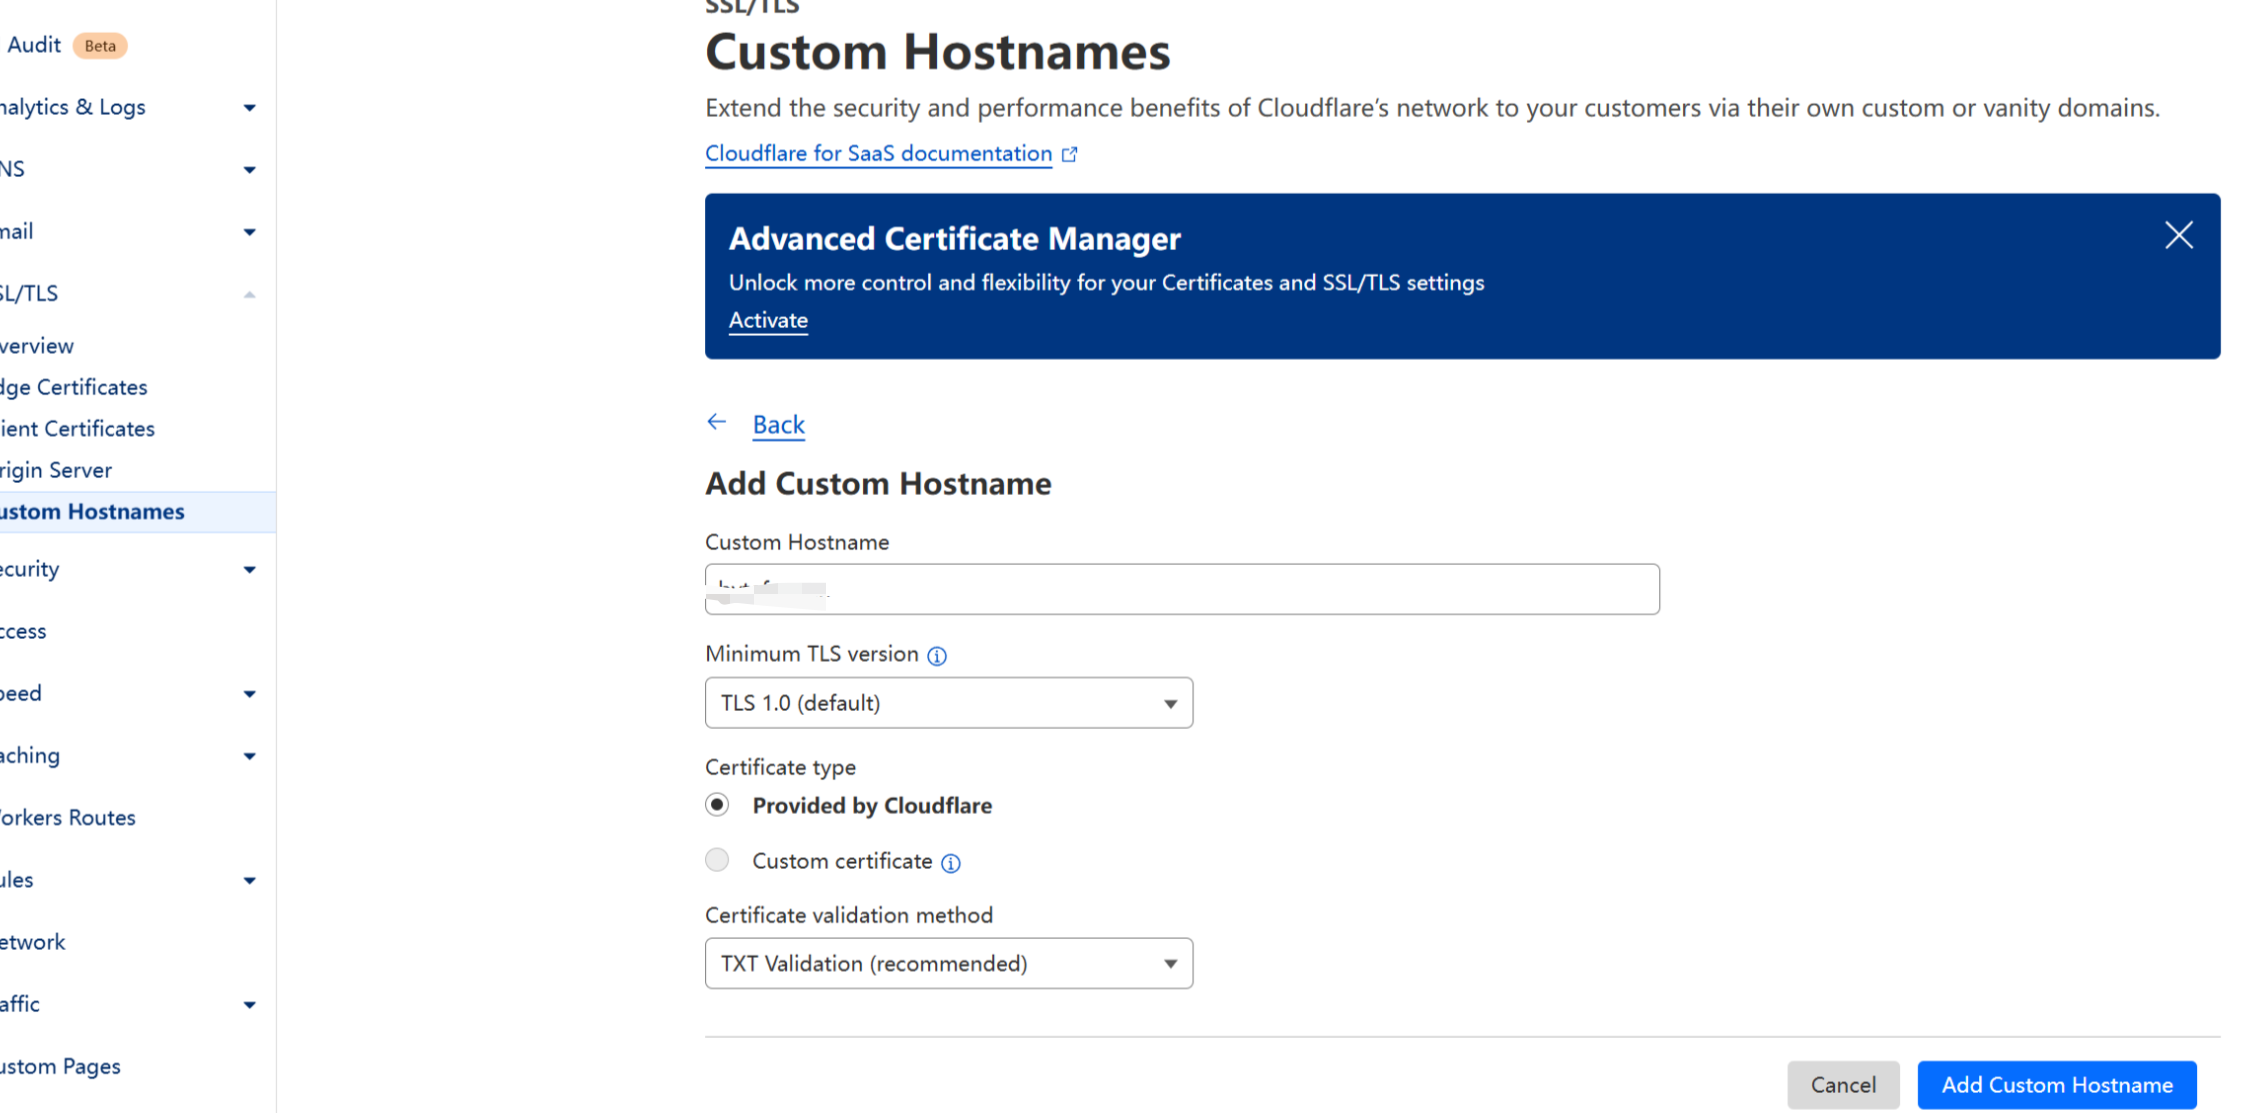
Task: Click Add Custom Hostname button
Action: [2056, 1085]
